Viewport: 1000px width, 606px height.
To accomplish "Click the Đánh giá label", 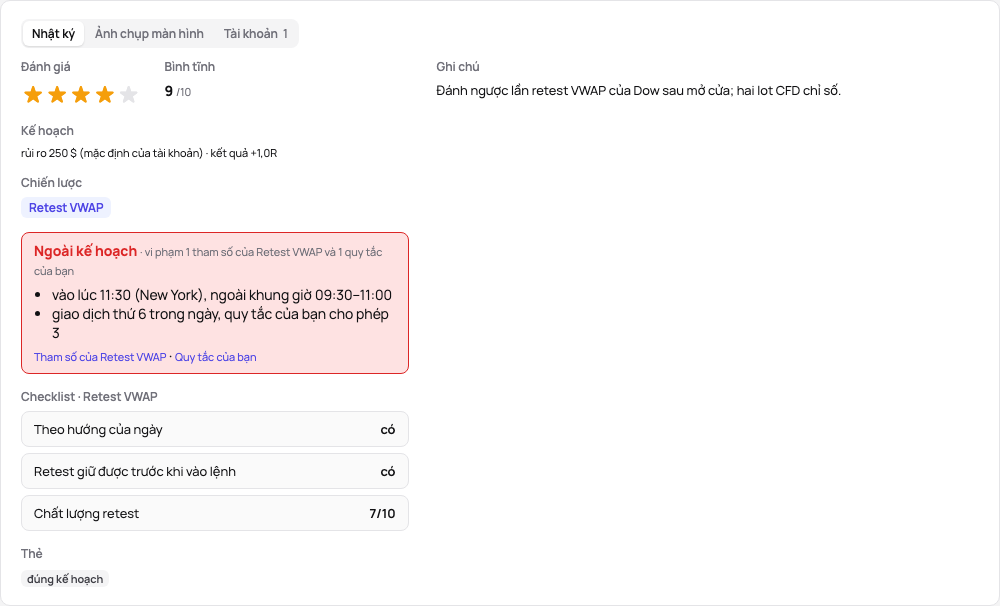I will click(x=46, y=67).
